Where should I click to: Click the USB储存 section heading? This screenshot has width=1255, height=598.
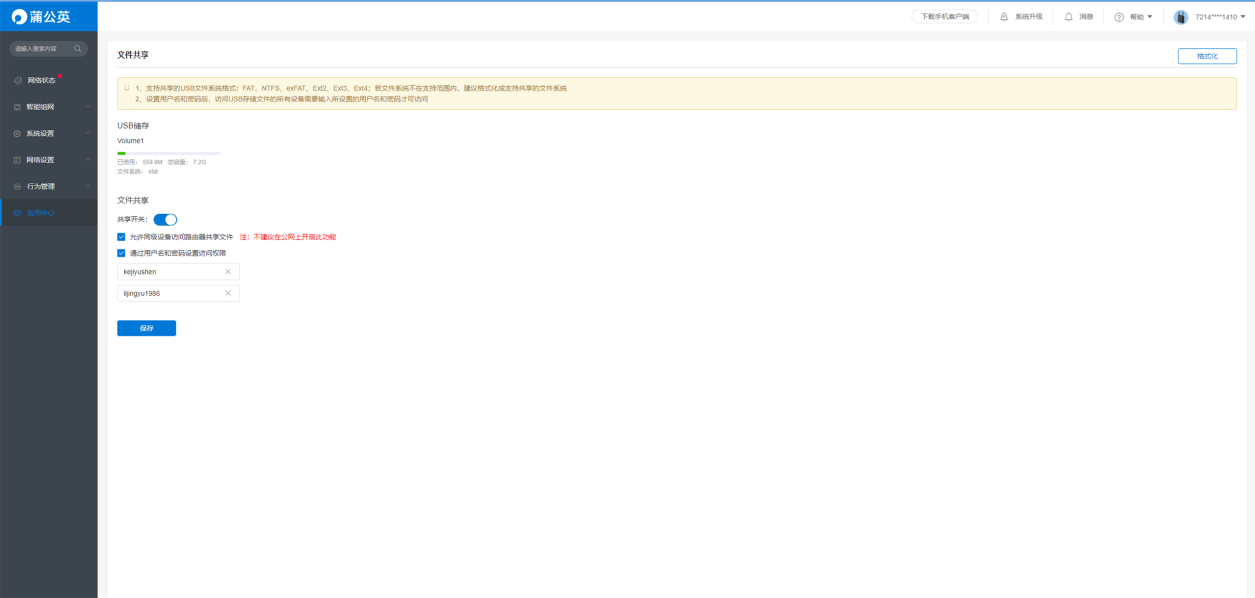(133, 126)
